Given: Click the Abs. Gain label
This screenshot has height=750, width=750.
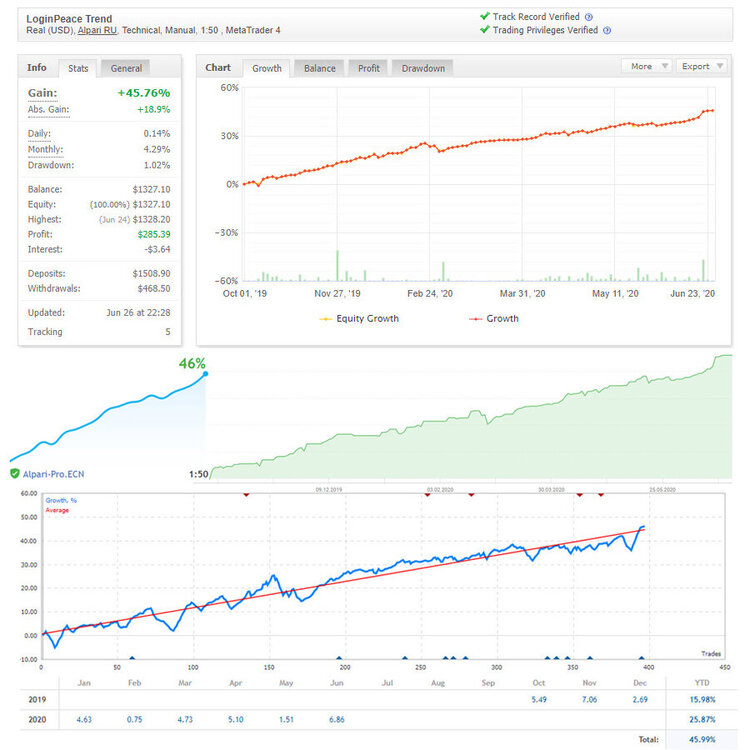Looking at the screenshot, I should (x=48, y=110).
